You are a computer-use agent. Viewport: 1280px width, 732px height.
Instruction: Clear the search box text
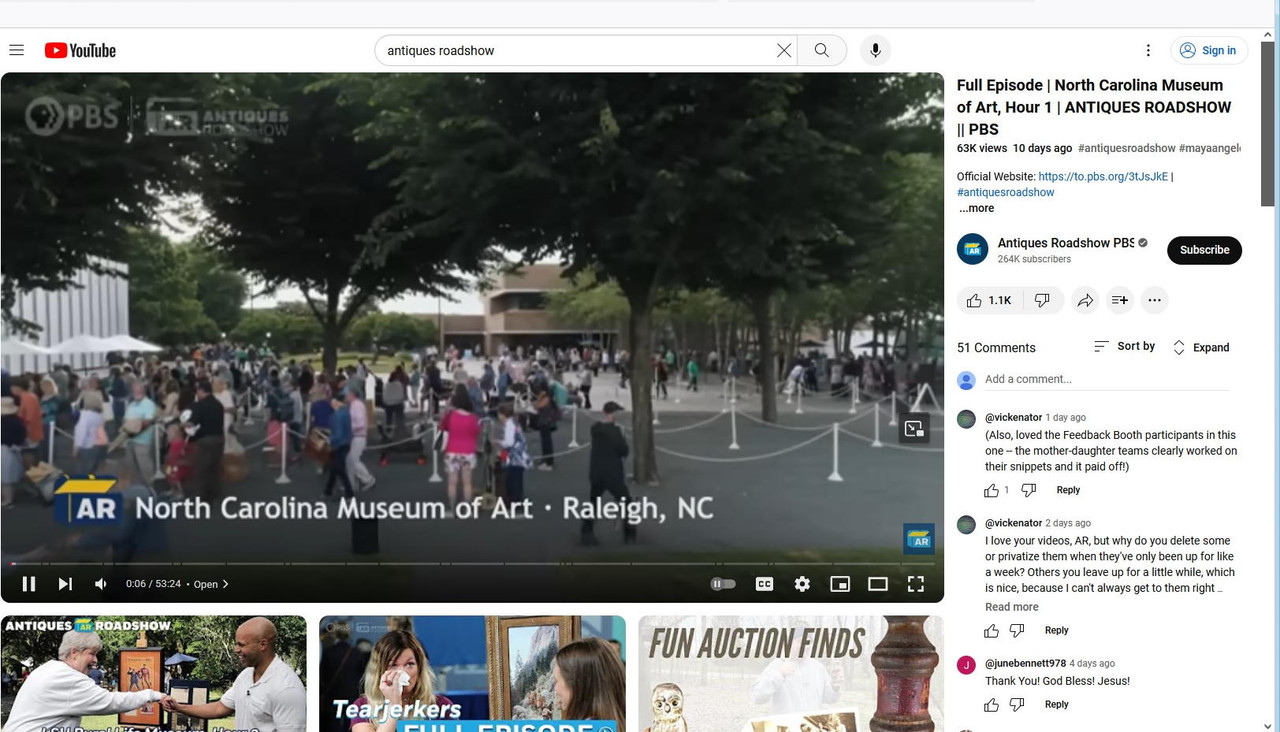(784, 50)
